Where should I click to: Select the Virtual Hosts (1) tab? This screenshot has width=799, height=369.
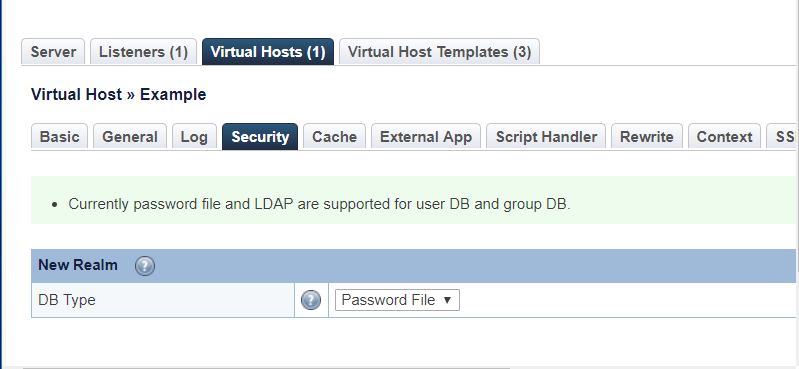tap(268, 51)
